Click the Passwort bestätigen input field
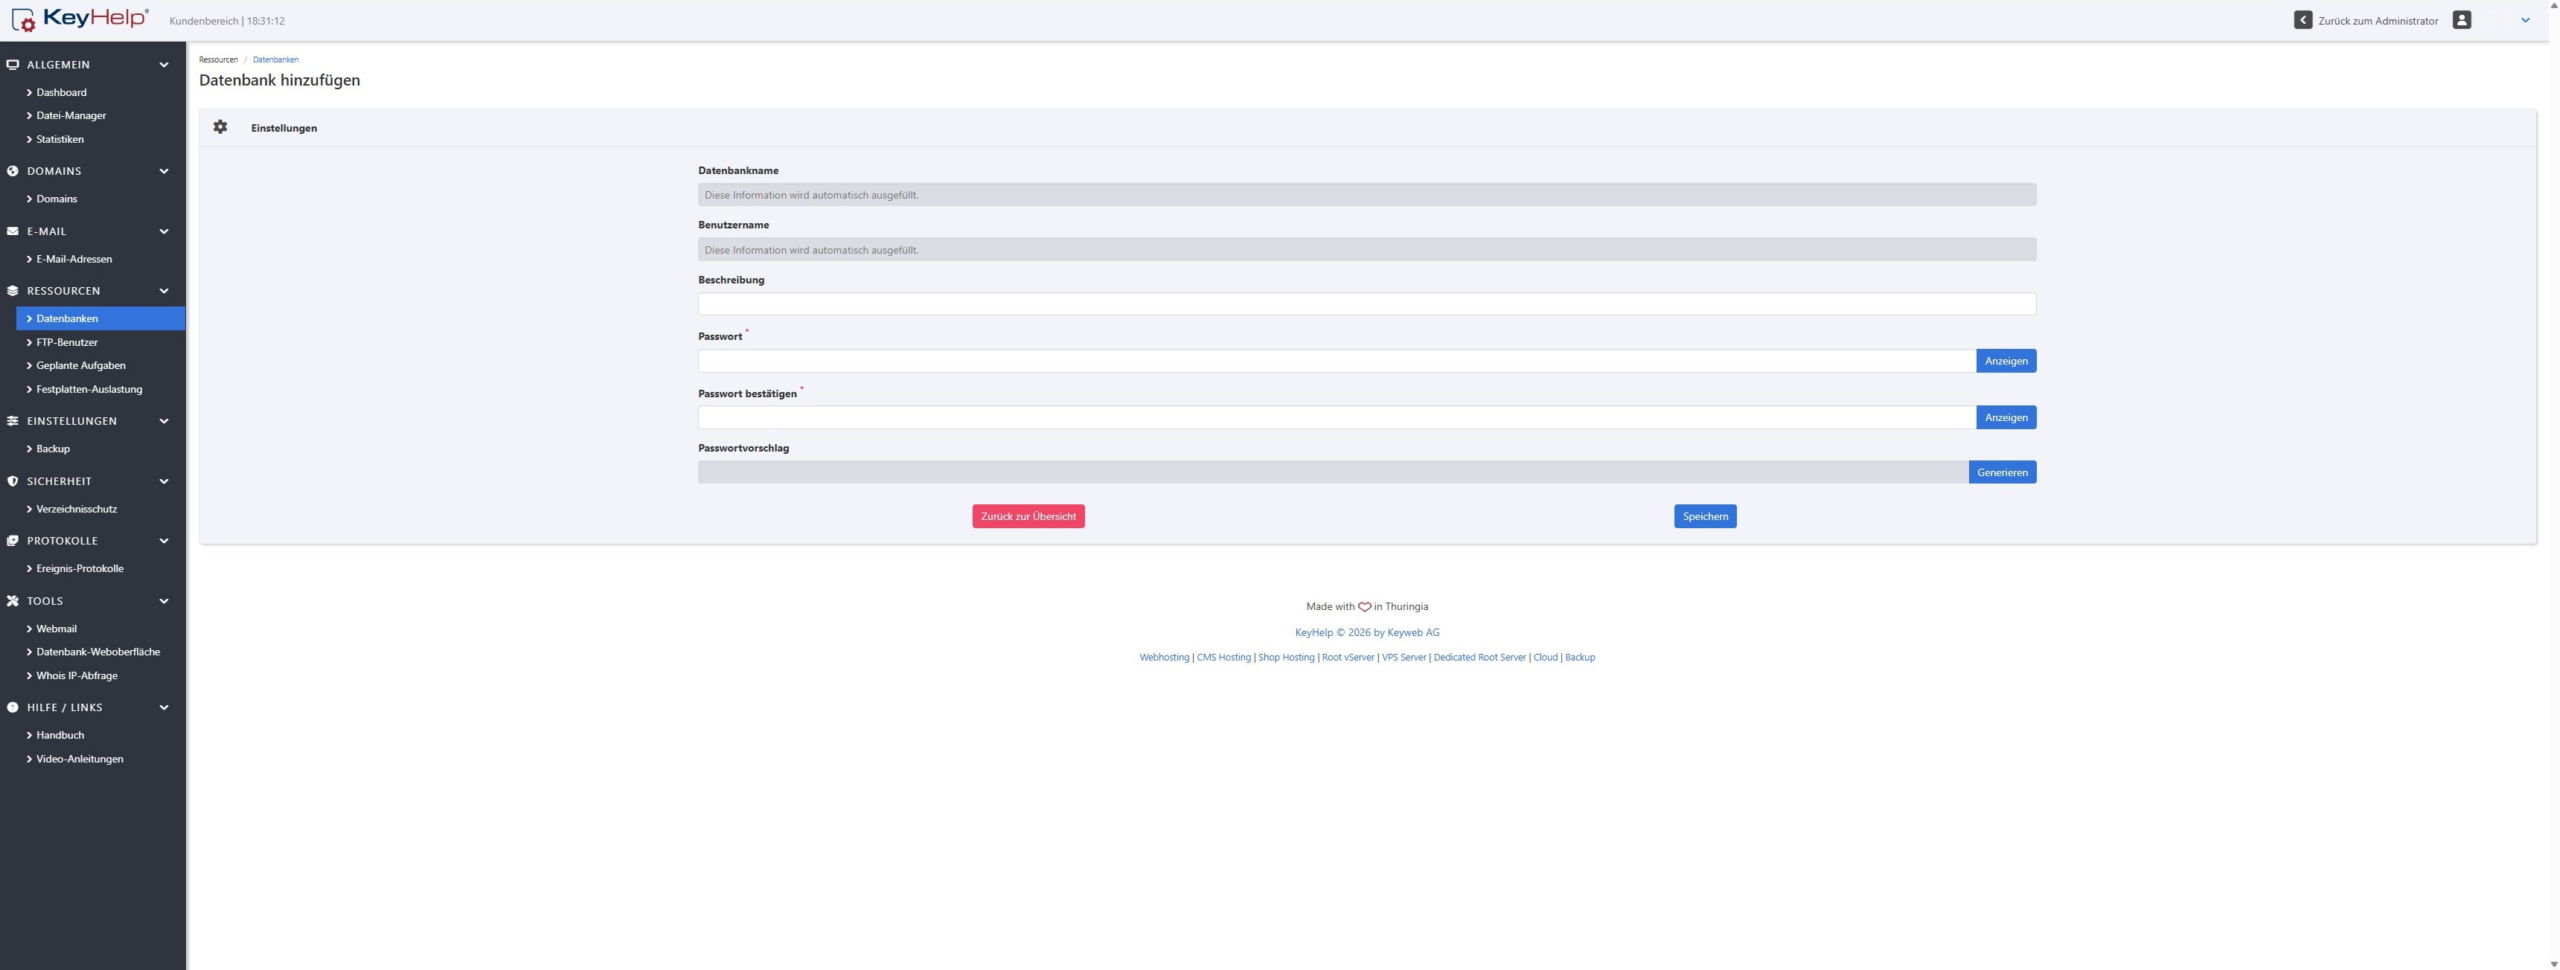The image size is (2560, 970). click(x=1337, y=417)
